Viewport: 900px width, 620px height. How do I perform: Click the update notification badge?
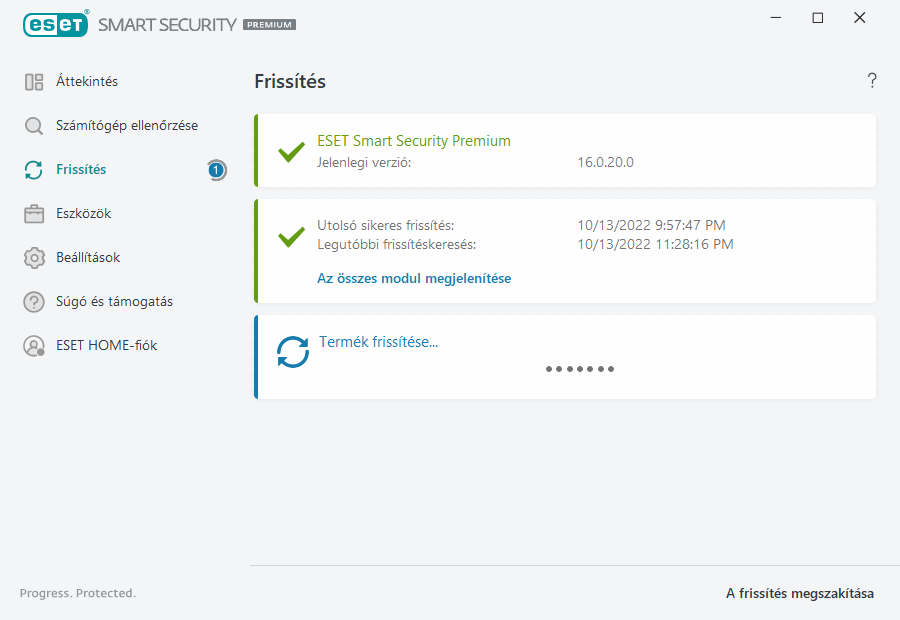[x=216, y=170]
